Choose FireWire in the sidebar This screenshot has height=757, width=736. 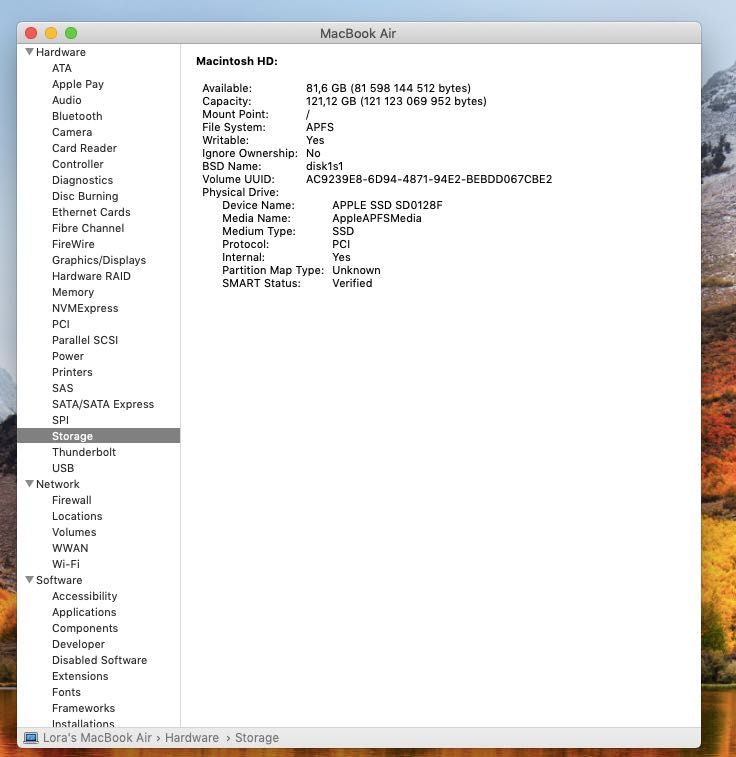pos(73,244)
